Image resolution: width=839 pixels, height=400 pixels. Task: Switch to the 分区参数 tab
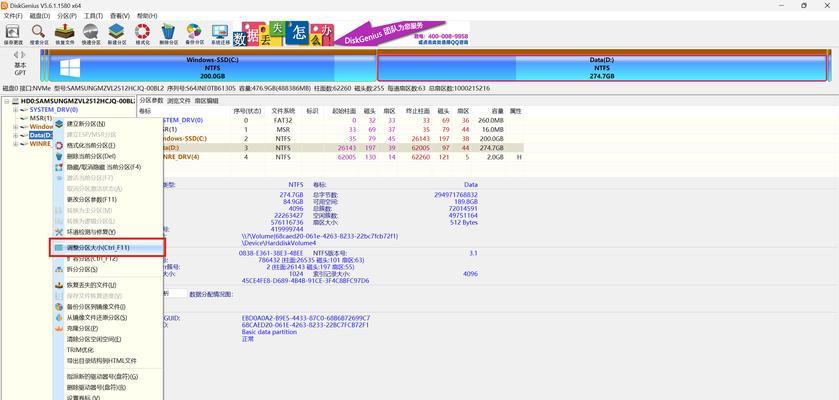click(151, 101)
